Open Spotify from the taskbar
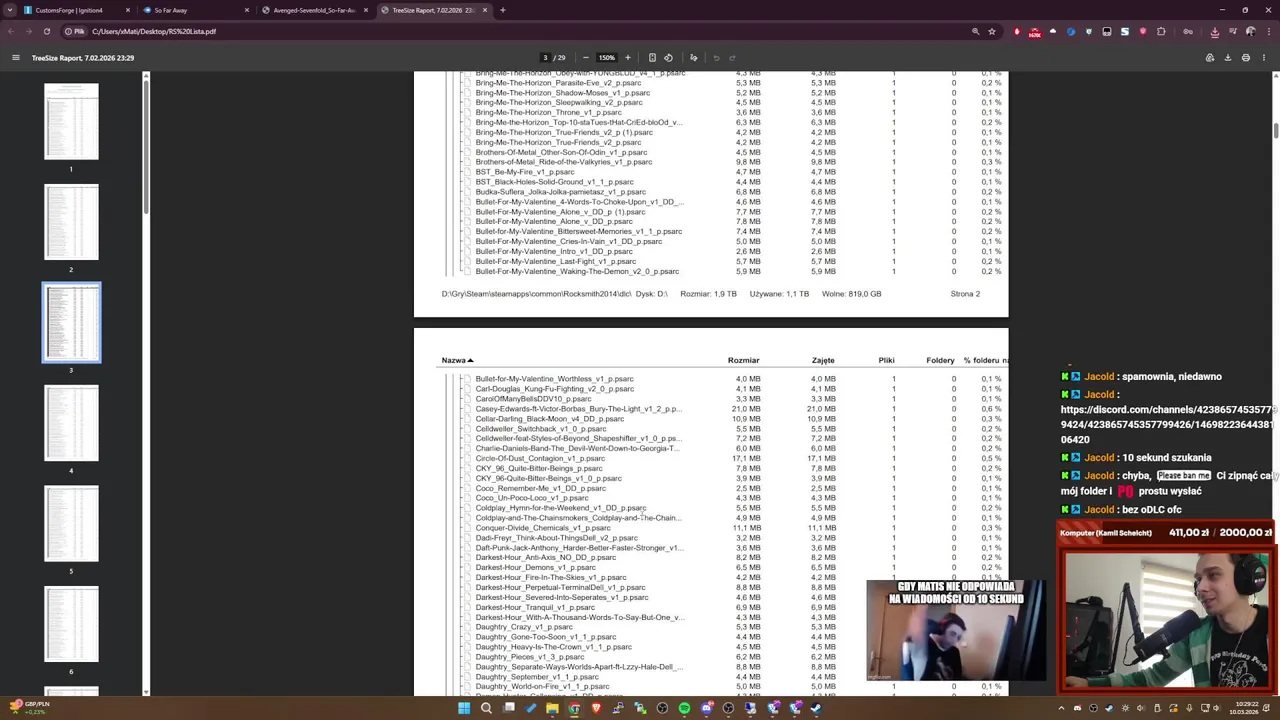This screenshot has width=1280, height=720. point(684,708)
